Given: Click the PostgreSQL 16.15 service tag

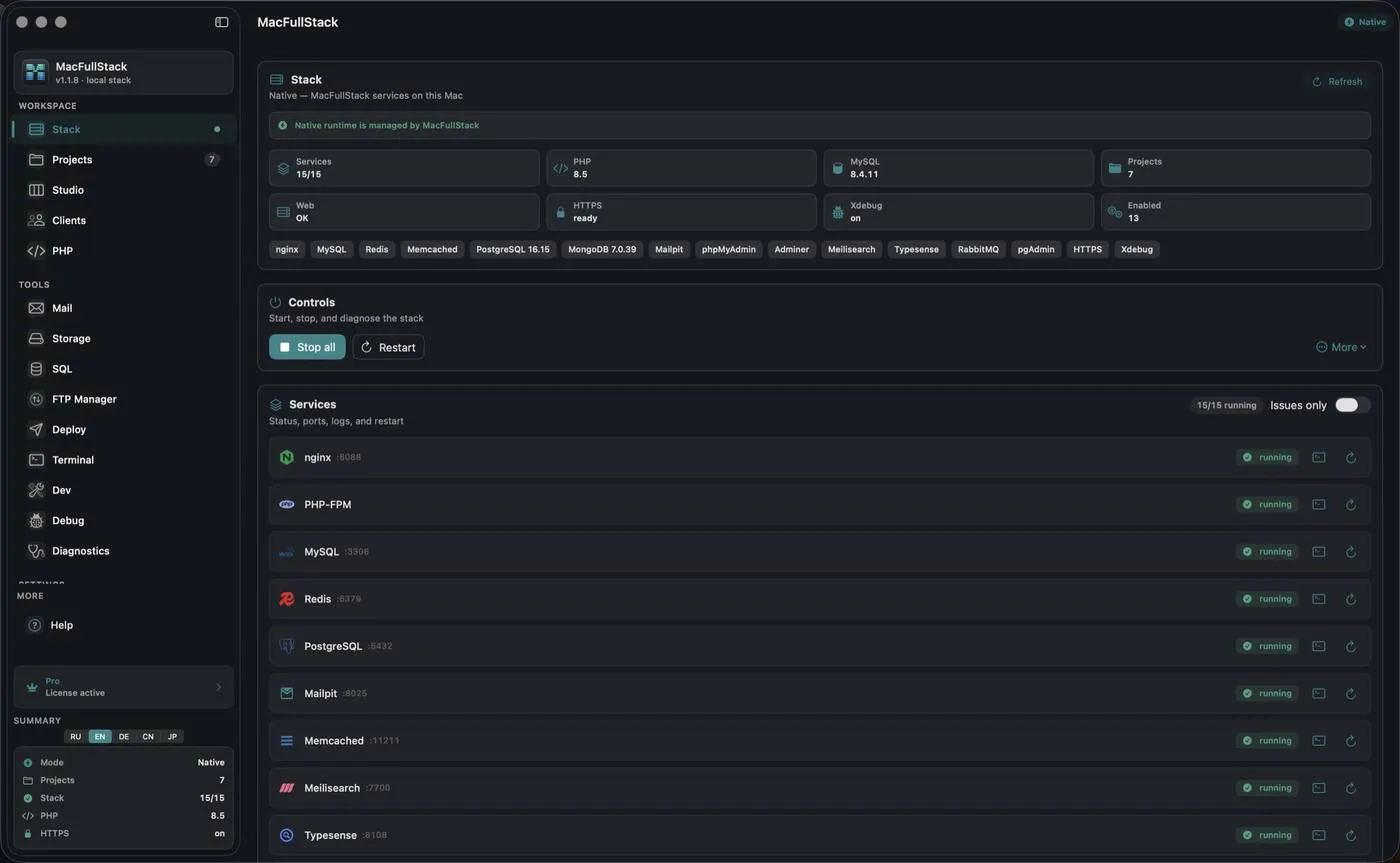Looking at the screenshot, I should pos(513,250).
